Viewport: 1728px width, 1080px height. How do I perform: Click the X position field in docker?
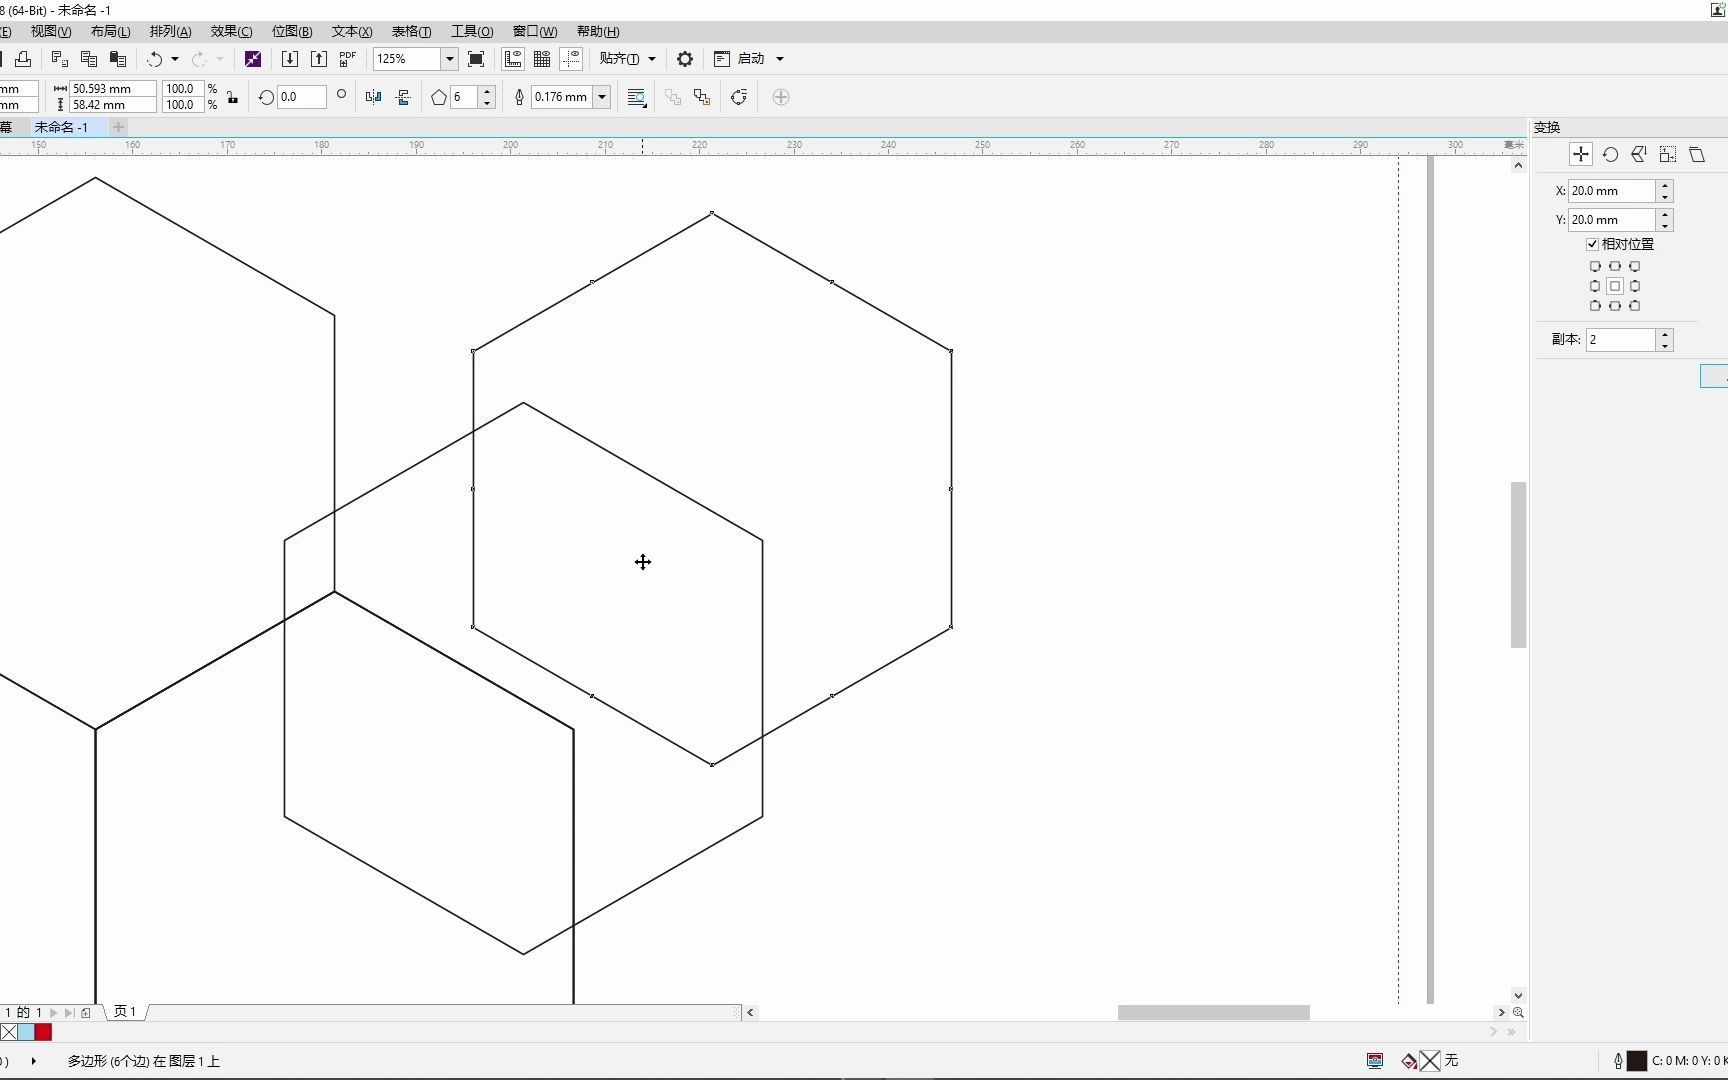1612,191
